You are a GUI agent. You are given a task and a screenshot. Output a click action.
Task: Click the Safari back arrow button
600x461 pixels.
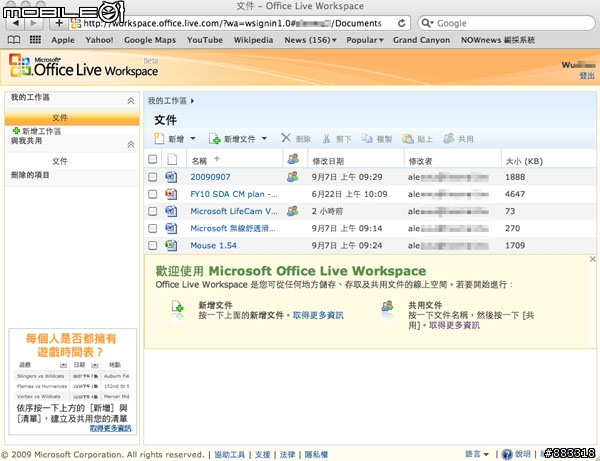[15, 24]
